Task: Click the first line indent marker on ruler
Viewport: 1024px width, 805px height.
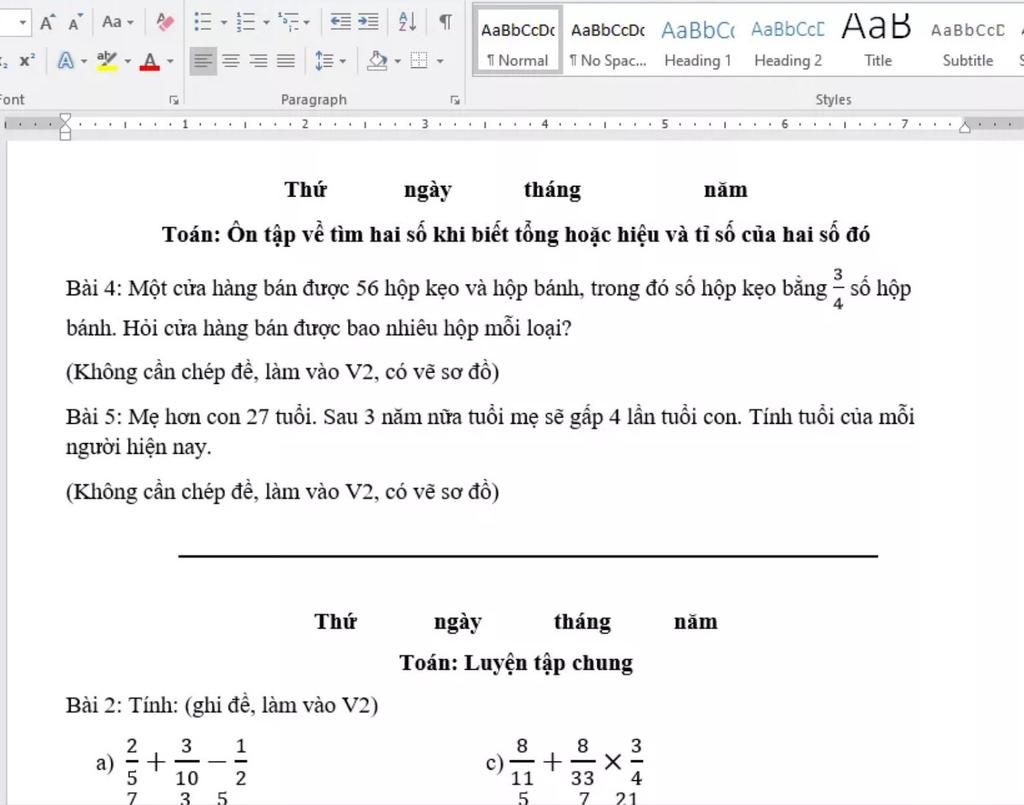Action: (x=65, y=119)
